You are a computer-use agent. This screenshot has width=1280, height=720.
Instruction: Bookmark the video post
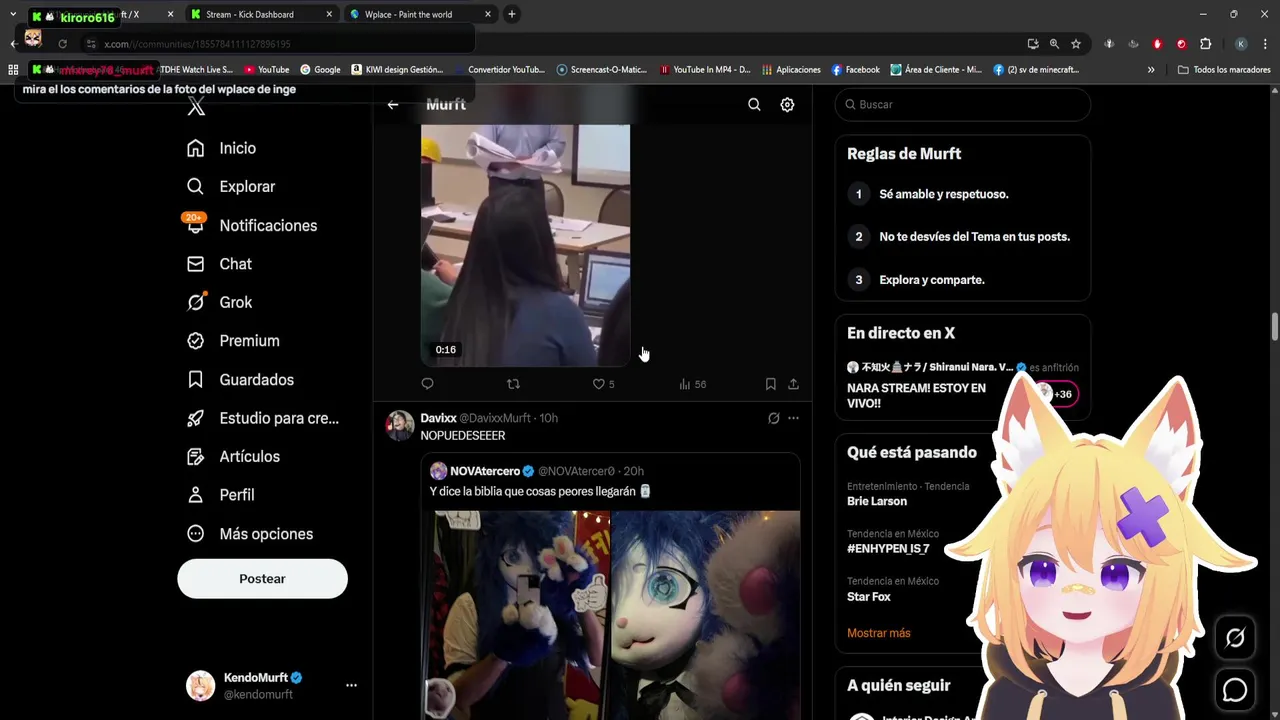770,384
